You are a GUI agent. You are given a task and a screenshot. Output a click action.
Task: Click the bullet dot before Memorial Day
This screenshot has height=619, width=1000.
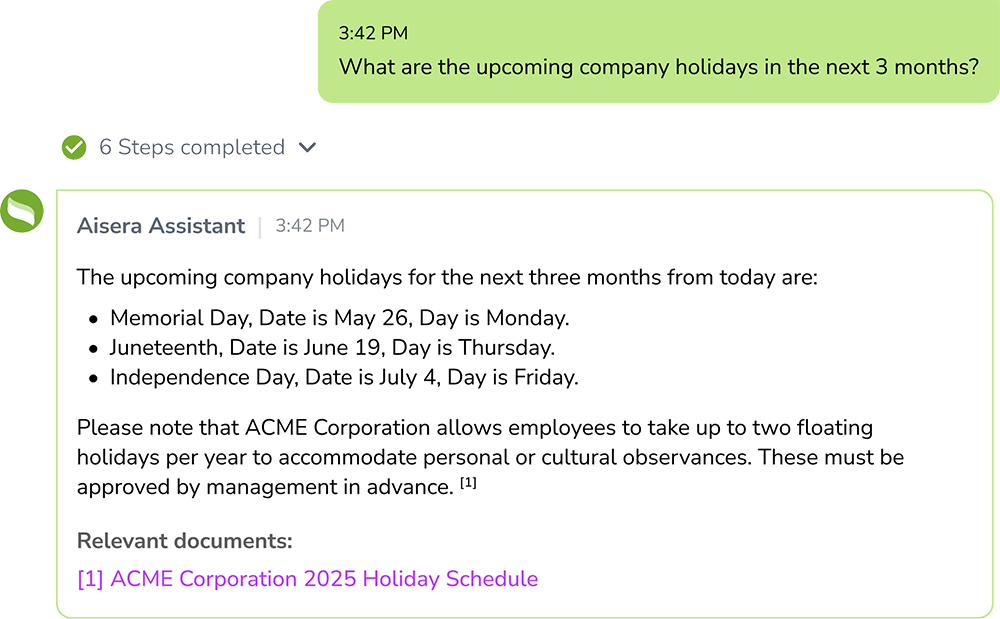click(x=94, y=319)
